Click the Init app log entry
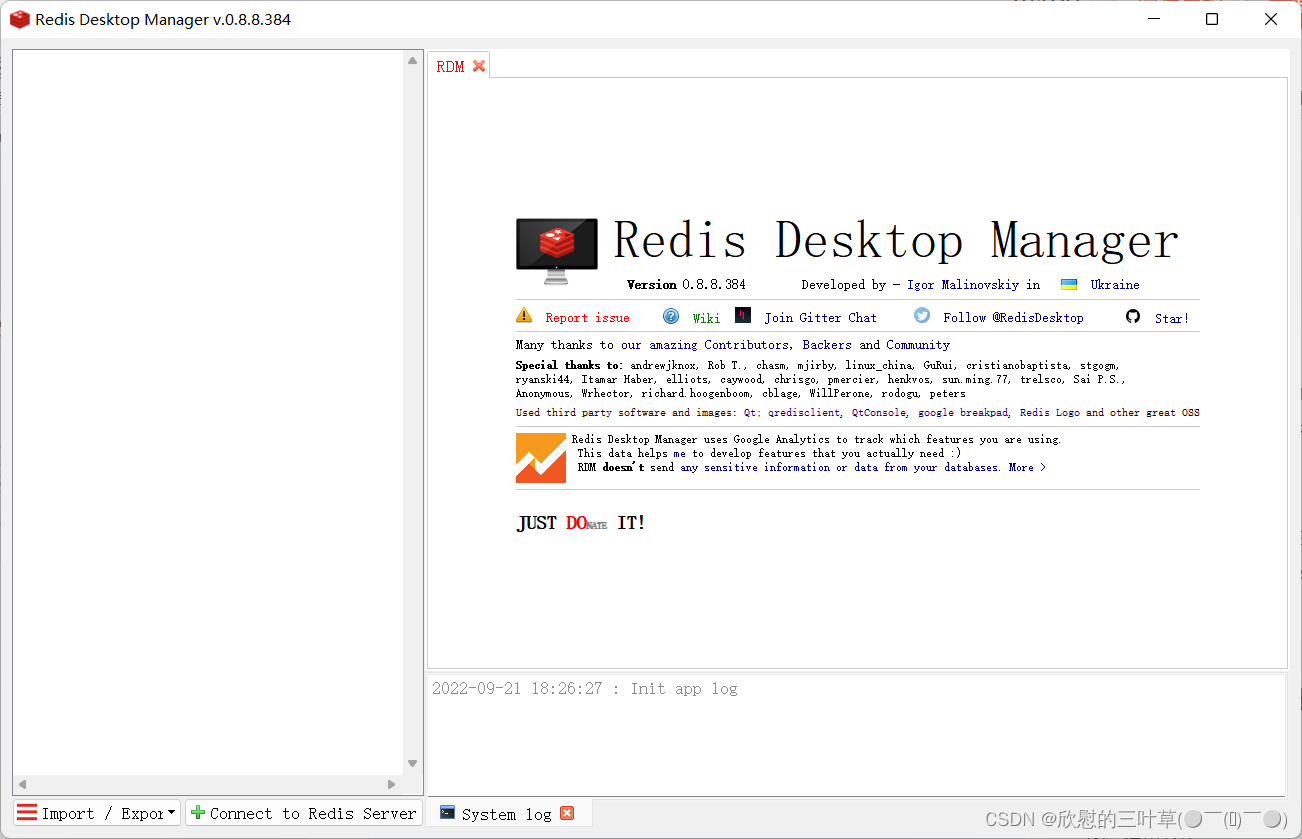This screenshot has height=839, width=1302. (x=585, y=689)
